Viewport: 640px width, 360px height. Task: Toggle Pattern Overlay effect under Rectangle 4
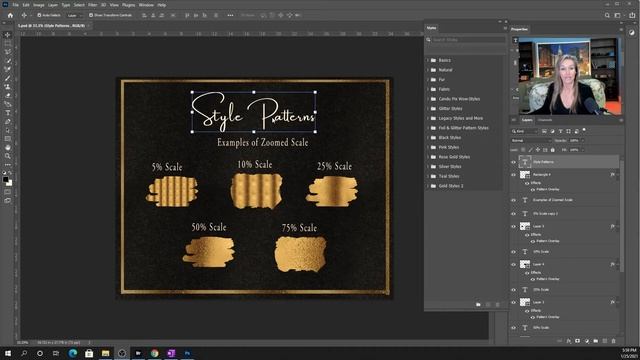[533, 189]
